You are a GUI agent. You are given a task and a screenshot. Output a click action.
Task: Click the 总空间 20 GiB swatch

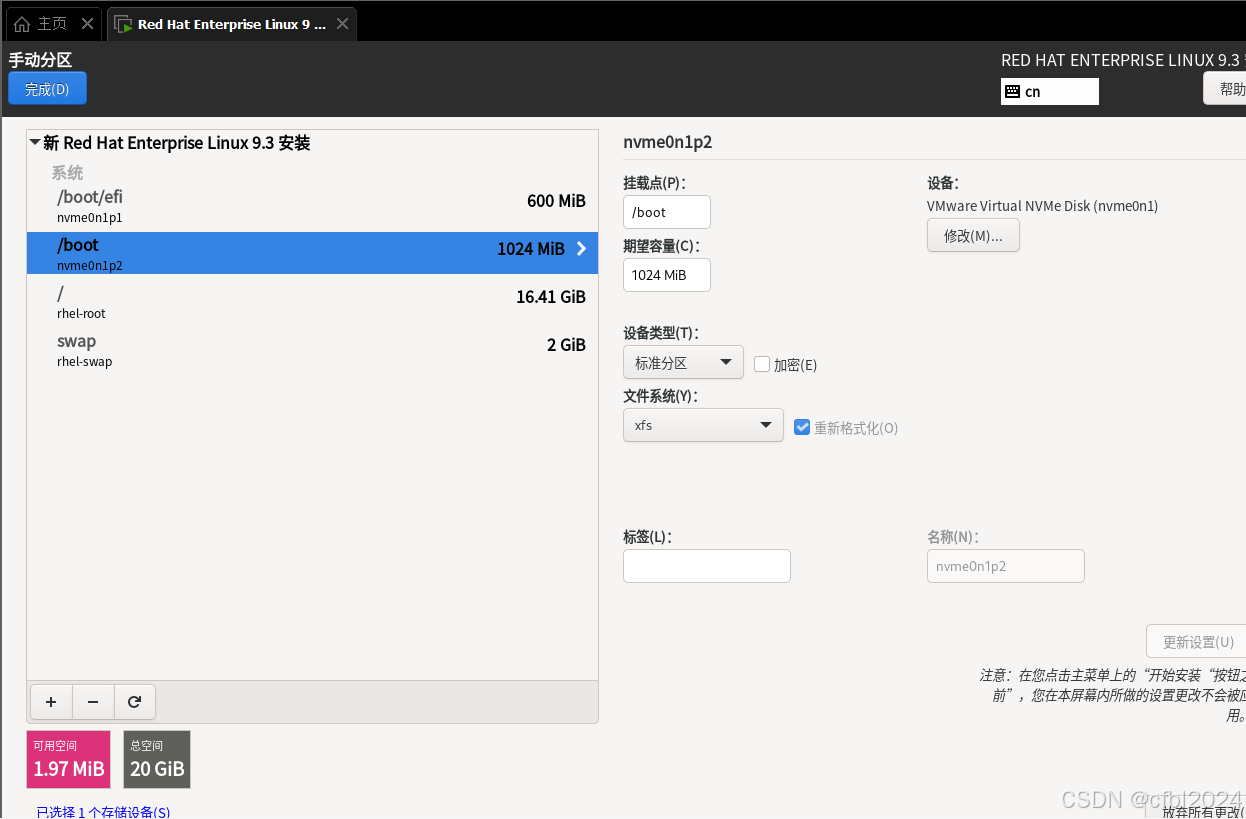coord(157,759)
